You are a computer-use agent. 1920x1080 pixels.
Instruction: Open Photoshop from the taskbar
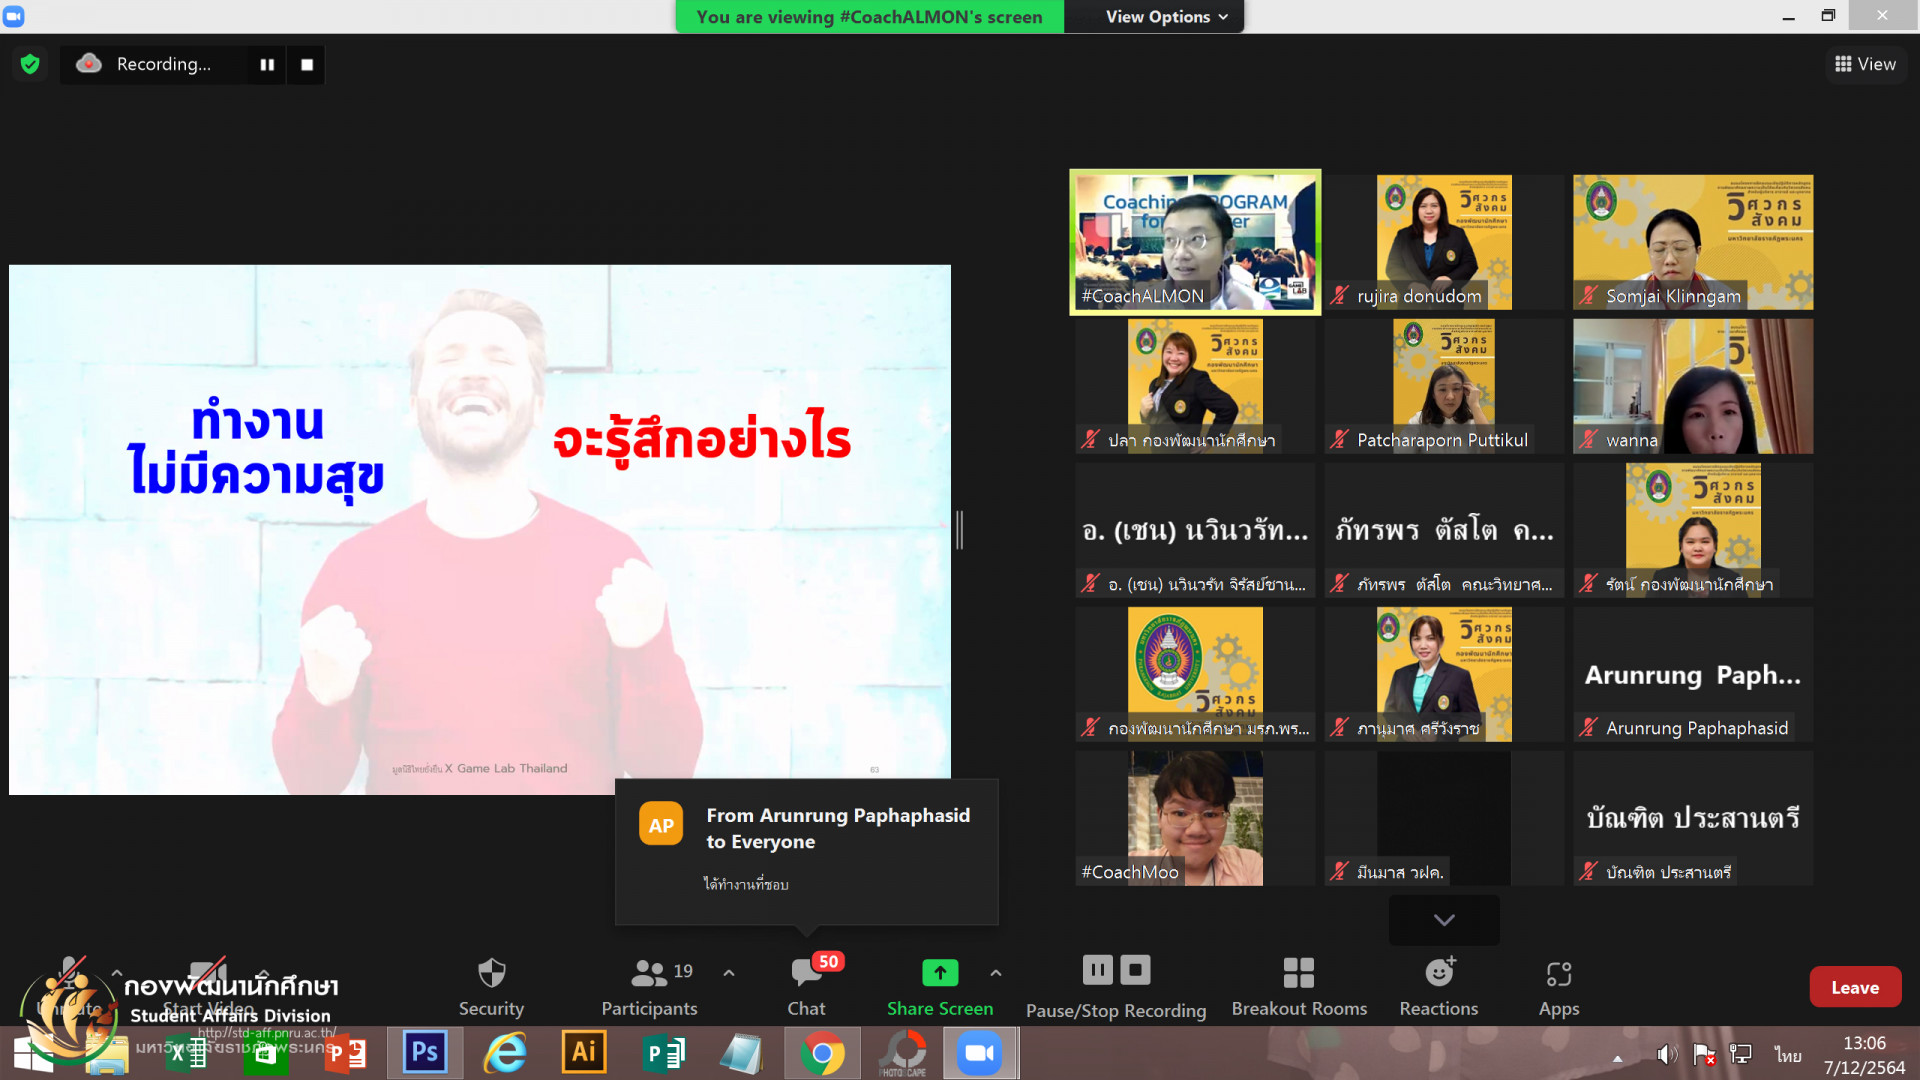[424, 1053]
